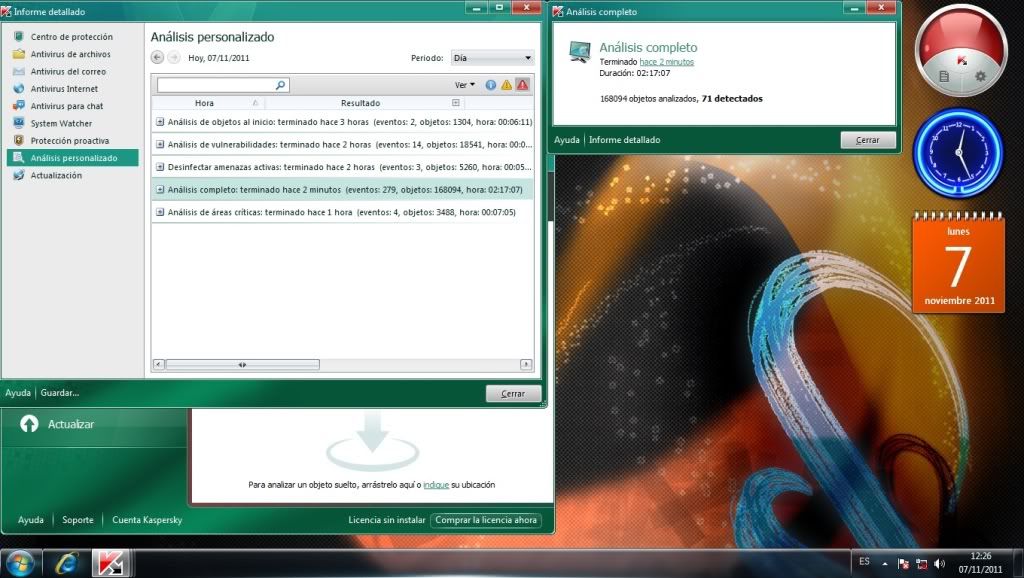The width and height of the screenshot is (1024, 578).
Task: Click the settings gear on Kaspersky gadget
Action: (980, 76)
